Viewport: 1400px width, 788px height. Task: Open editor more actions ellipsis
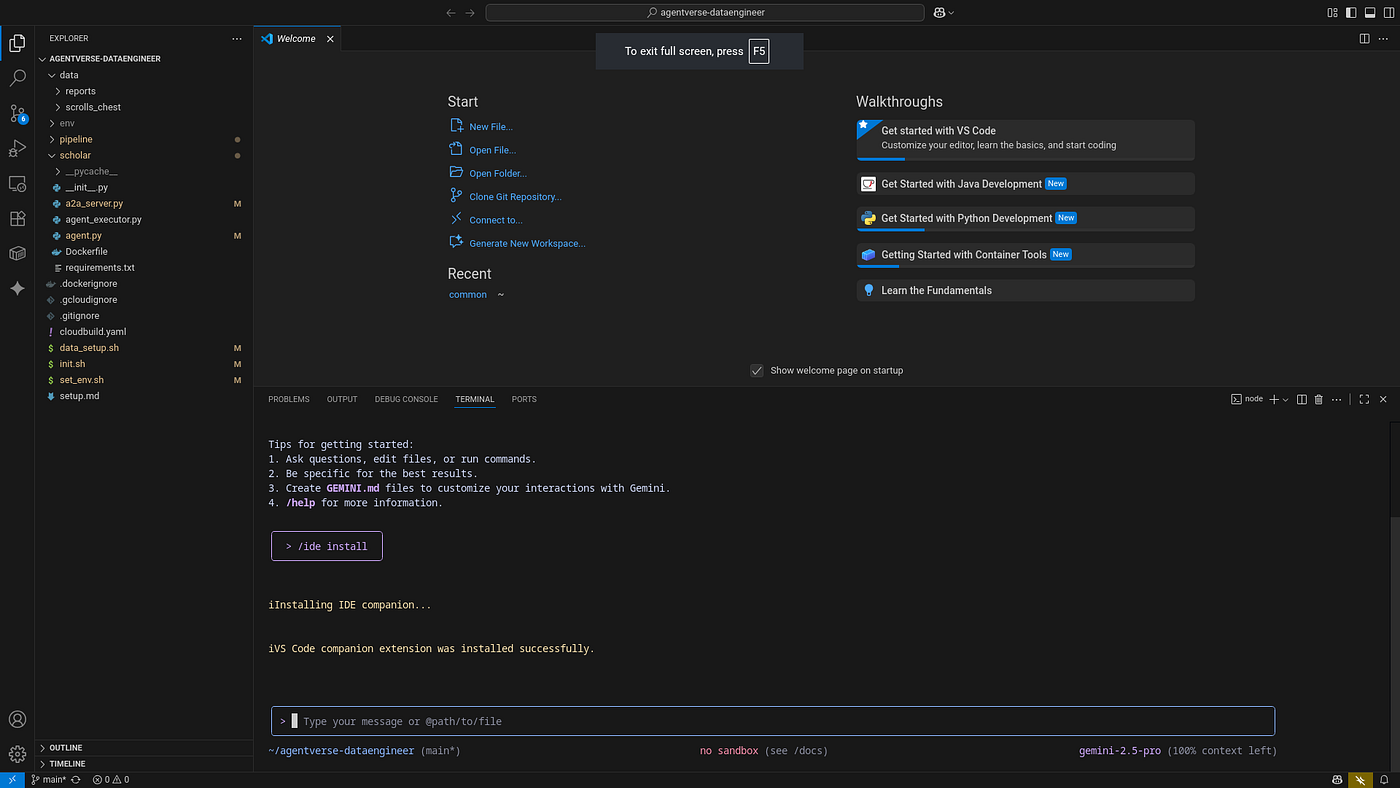tap(1385, 39)
